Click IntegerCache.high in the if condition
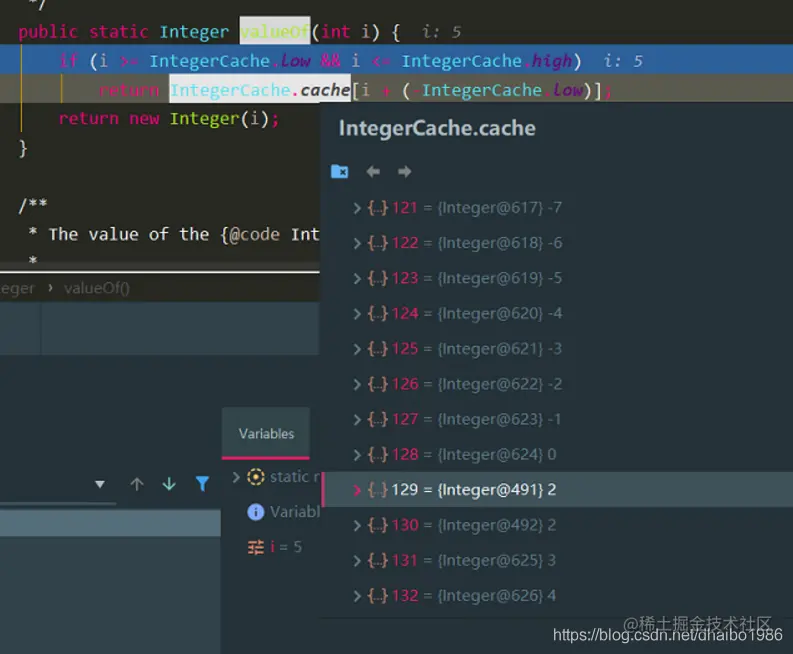 [487, 61]
